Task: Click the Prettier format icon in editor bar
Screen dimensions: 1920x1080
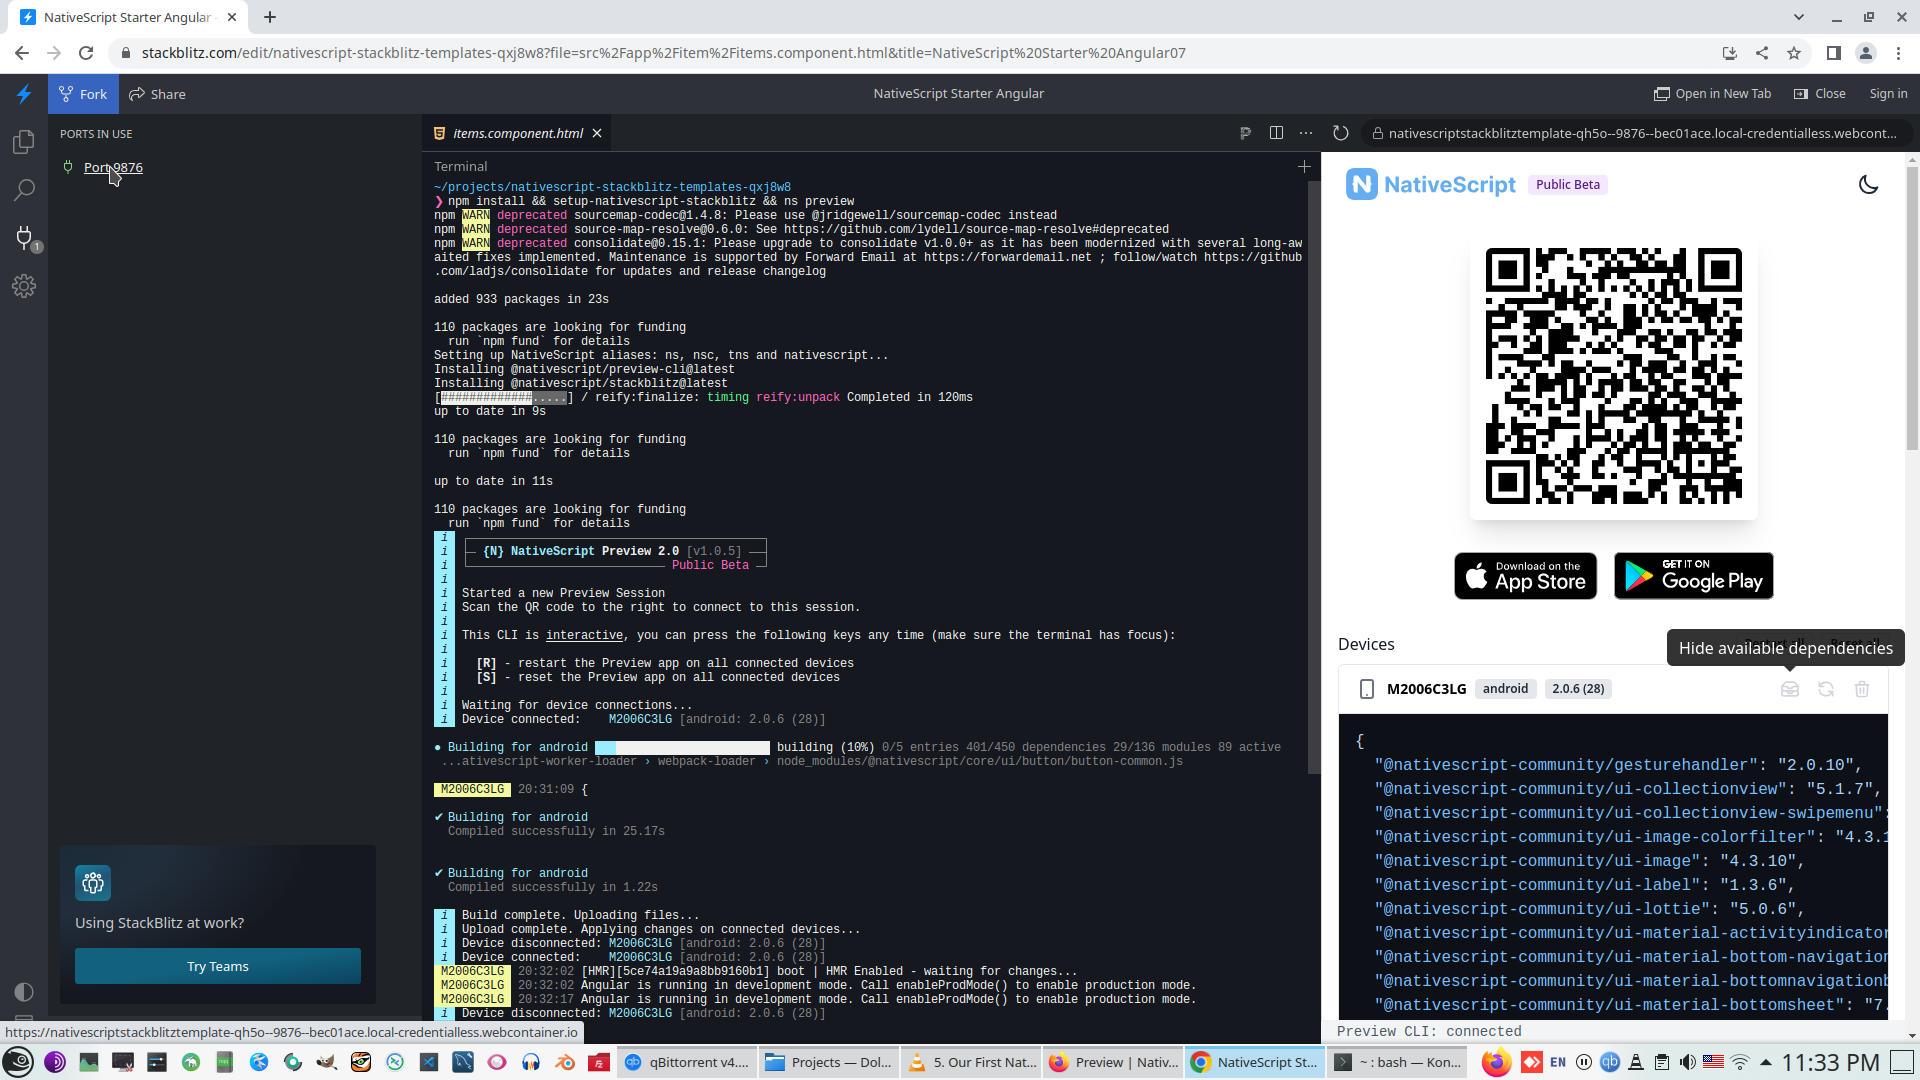Action: click(x=1245, y=133)
